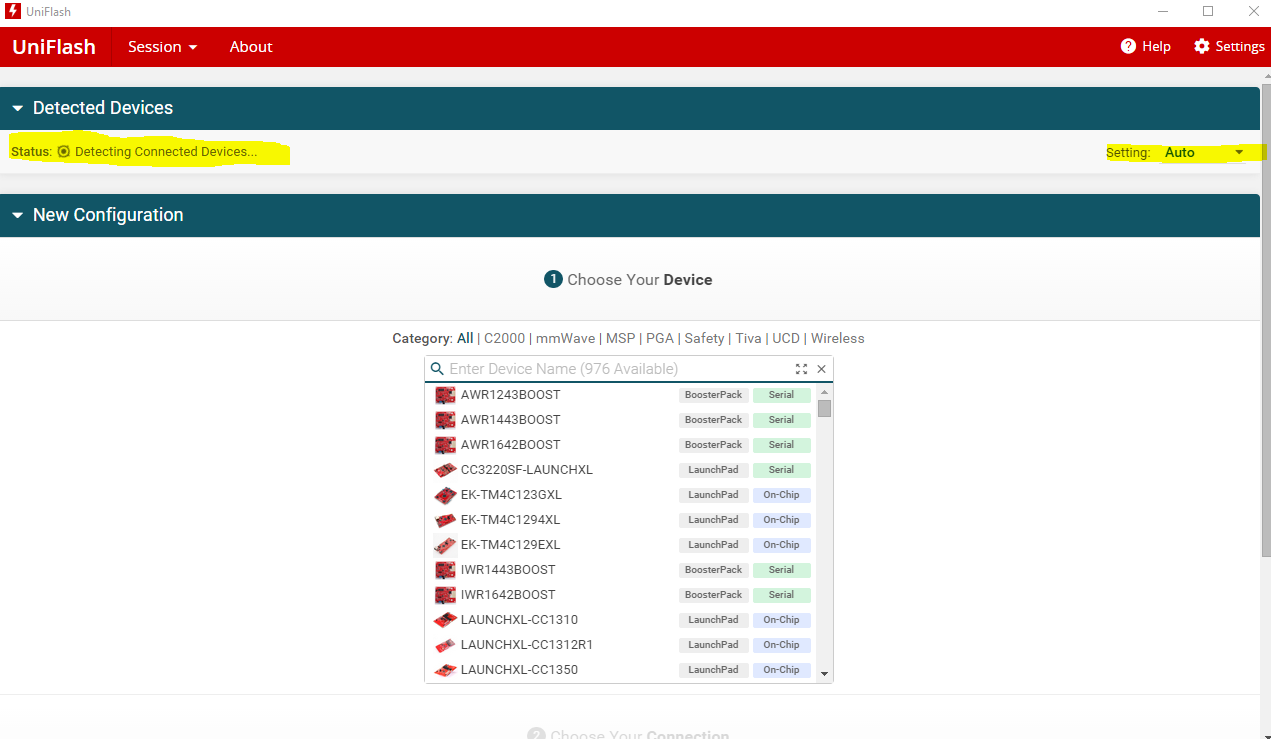Image resolution: width=1271 pixels, height=739 pixels.
Task: Click LaunchPad tag on CC3220SF-LAUNCHXL row
Action: coord(713,470)
